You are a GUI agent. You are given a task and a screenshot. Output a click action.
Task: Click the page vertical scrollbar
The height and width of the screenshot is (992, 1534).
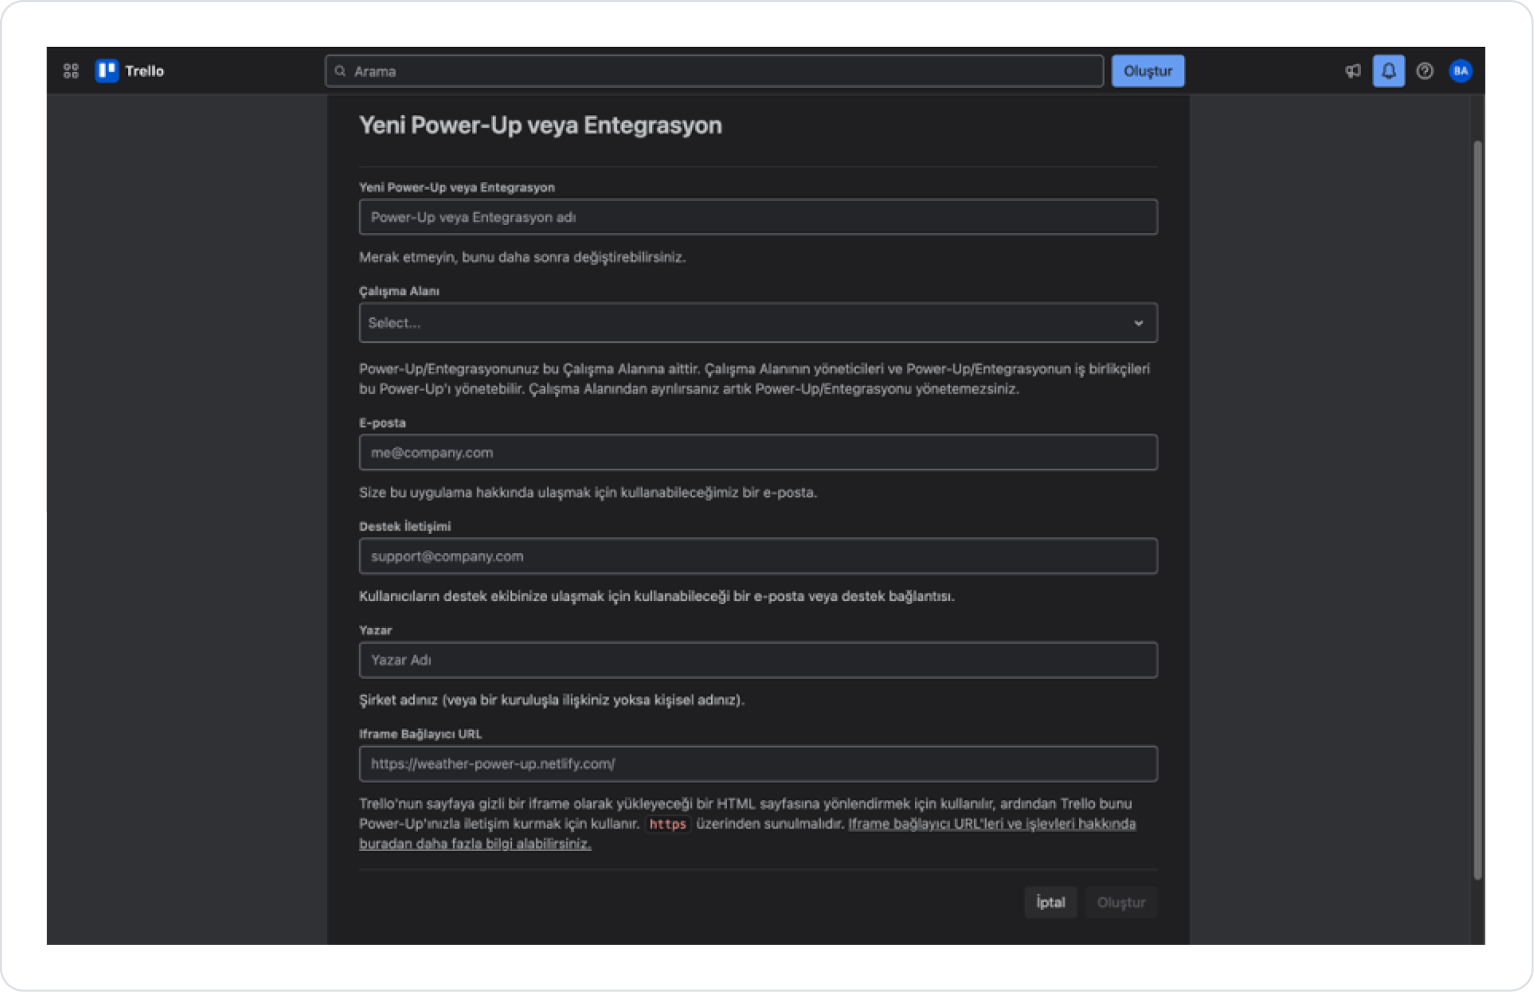coord(1477,510)
